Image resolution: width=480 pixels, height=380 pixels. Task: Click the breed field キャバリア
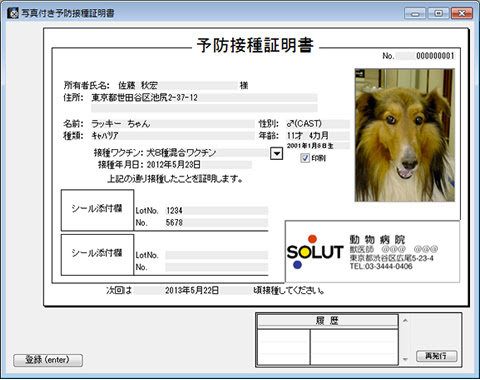(172, 136)
